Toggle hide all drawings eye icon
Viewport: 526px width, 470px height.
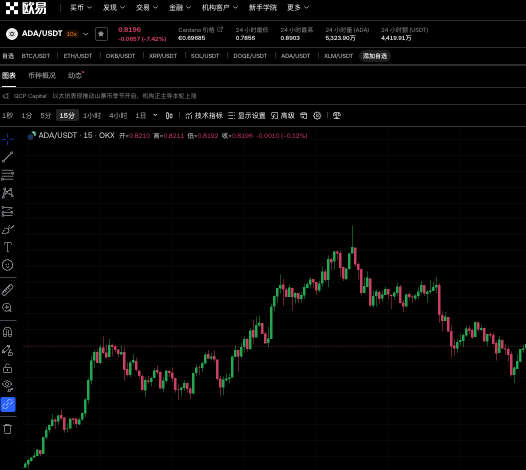[x=7, y=386]
